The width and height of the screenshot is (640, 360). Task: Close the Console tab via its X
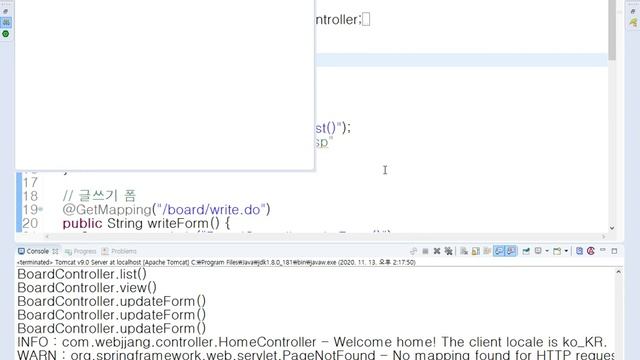(55, 251)
